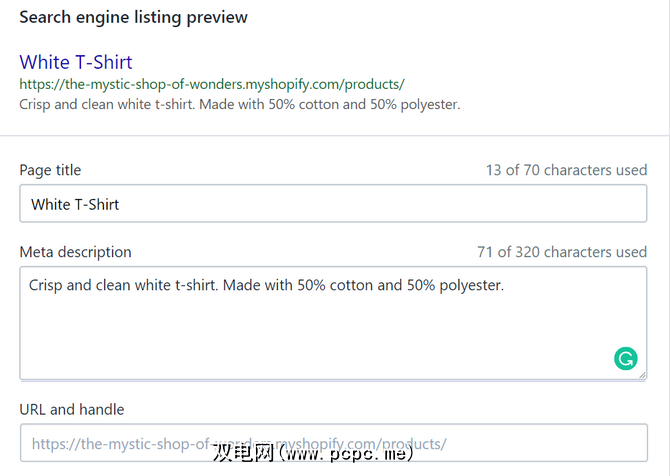Click the pcpc.me watermark text at bottom
This screenshot has width=670, height=476.
tap(313, 453)
